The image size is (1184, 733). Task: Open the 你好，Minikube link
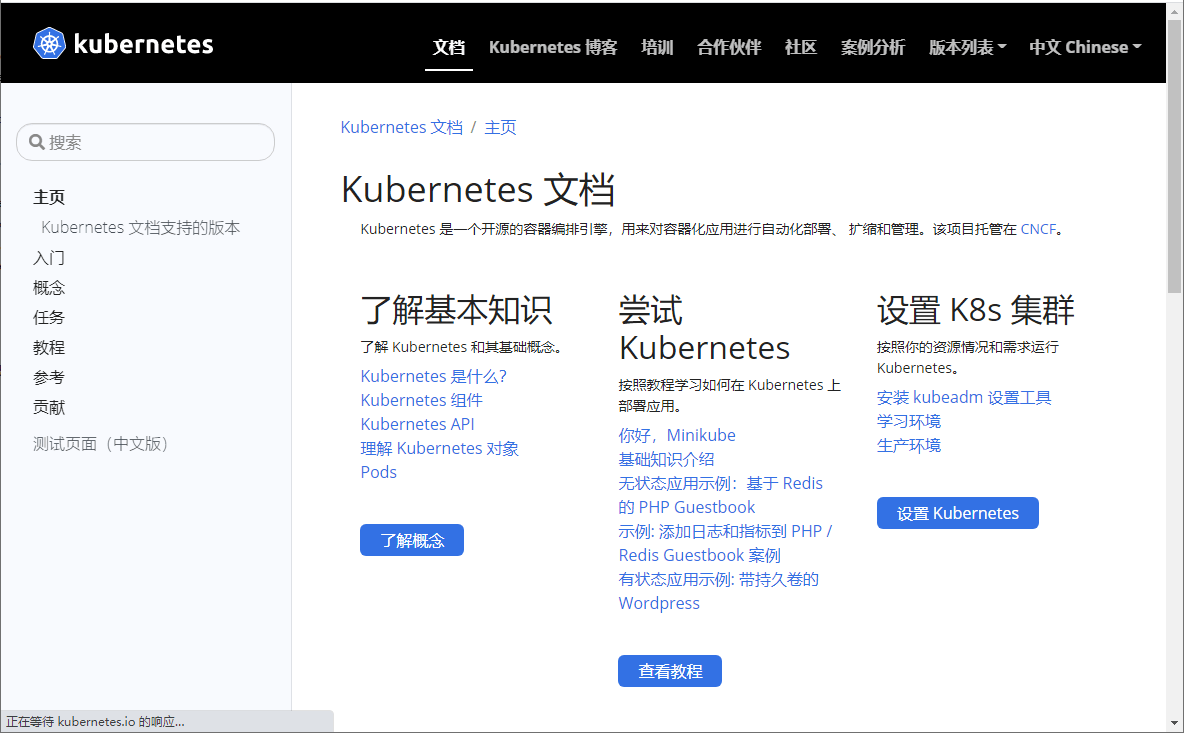677,435
